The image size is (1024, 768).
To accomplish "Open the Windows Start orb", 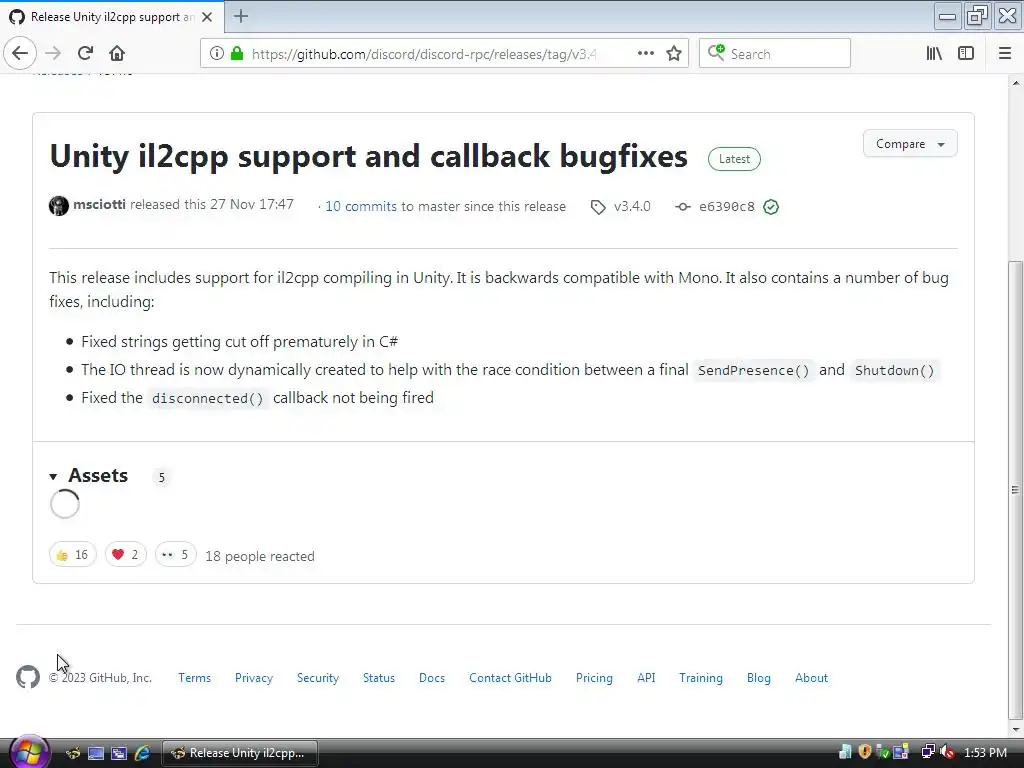I will (28, 752).
